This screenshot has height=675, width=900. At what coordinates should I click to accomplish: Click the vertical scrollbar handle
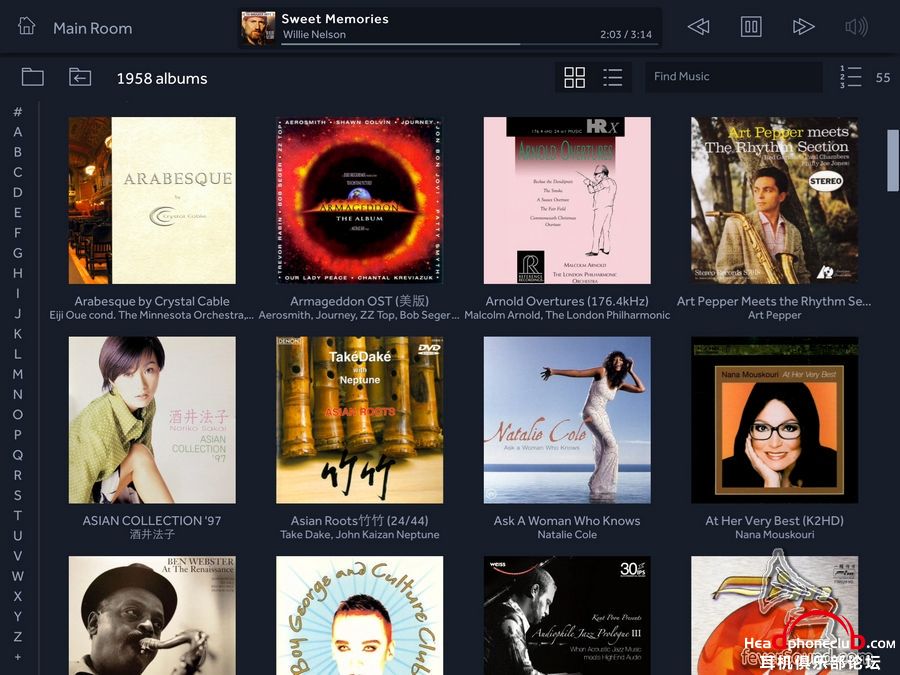pyautogui.click(x=893, y=160)
